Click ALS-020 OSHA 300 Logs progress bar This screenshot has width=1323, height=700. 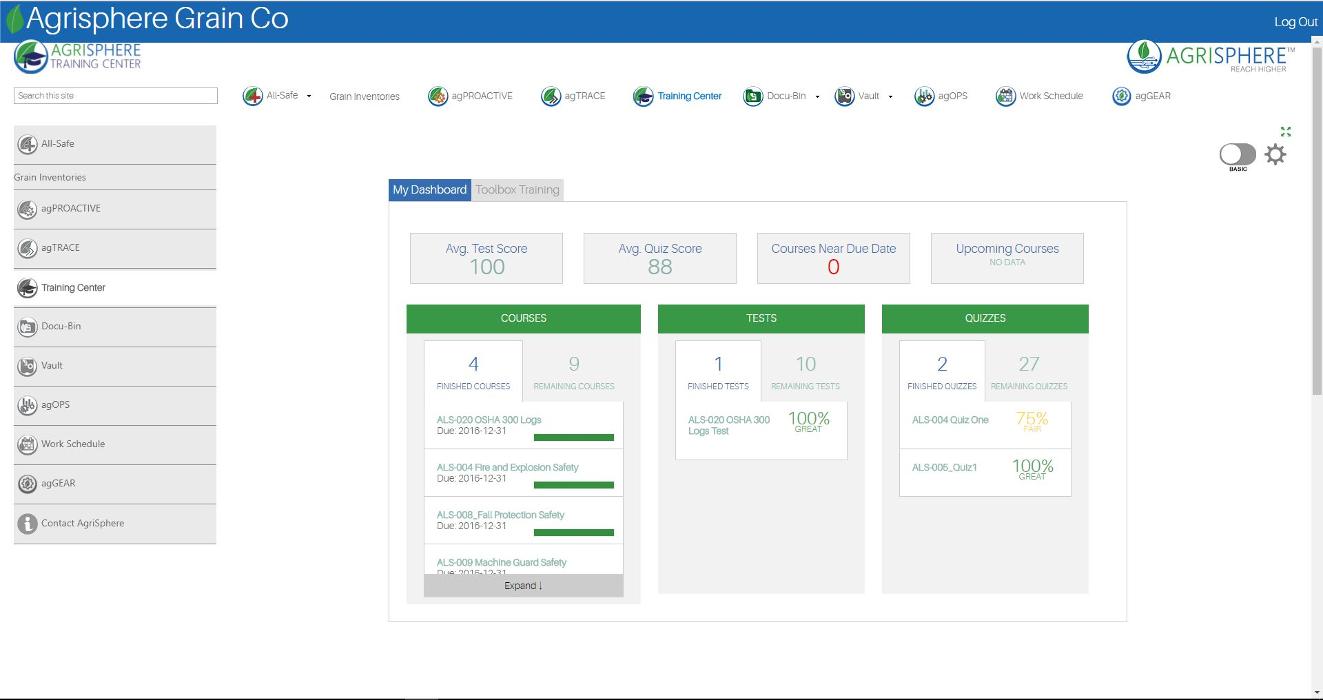click(x=574, y=437)
